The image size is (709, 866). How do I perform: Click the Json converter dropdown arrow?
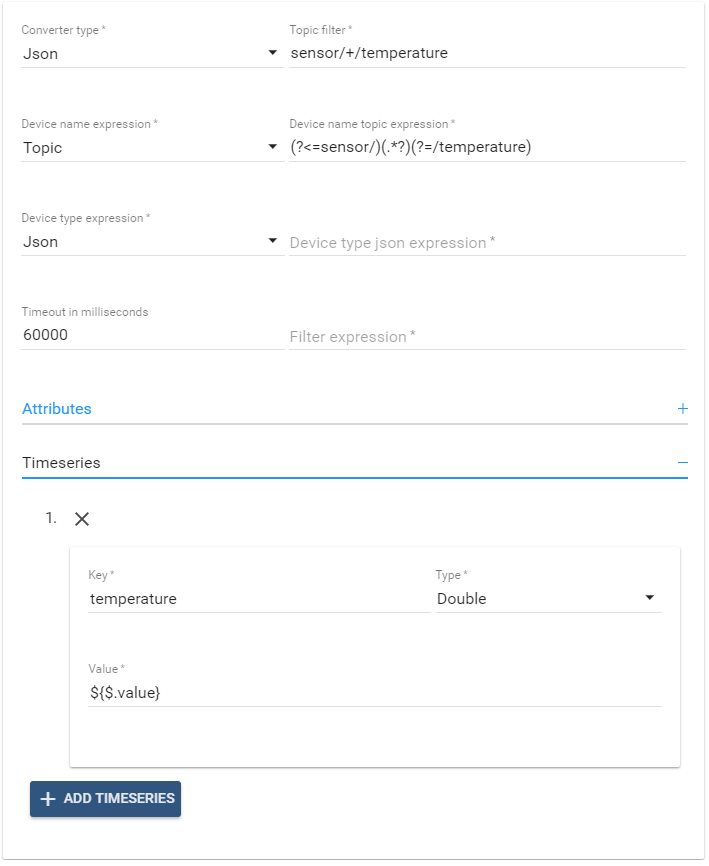(x=273, y=53)
